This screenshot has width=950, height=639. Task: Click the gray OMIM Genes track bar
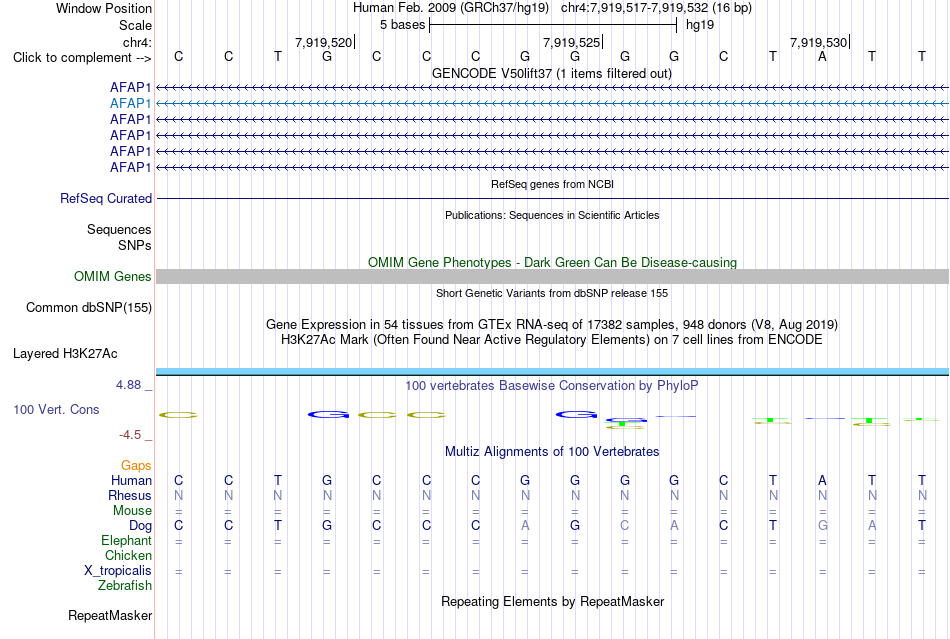(552, 277)
